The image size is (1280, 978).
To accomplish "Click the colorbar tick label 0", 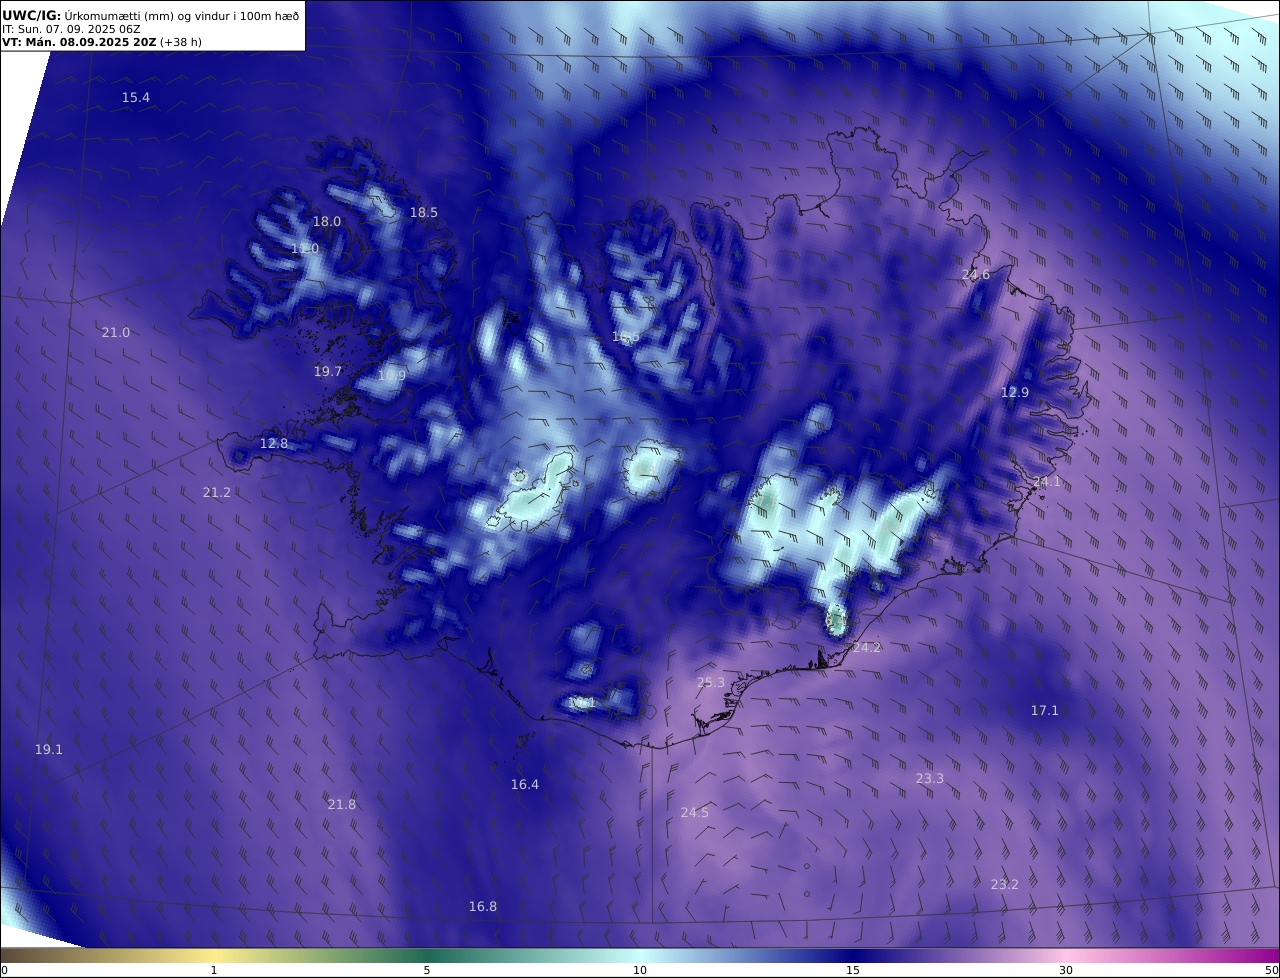I will click(x=4, y=970).
